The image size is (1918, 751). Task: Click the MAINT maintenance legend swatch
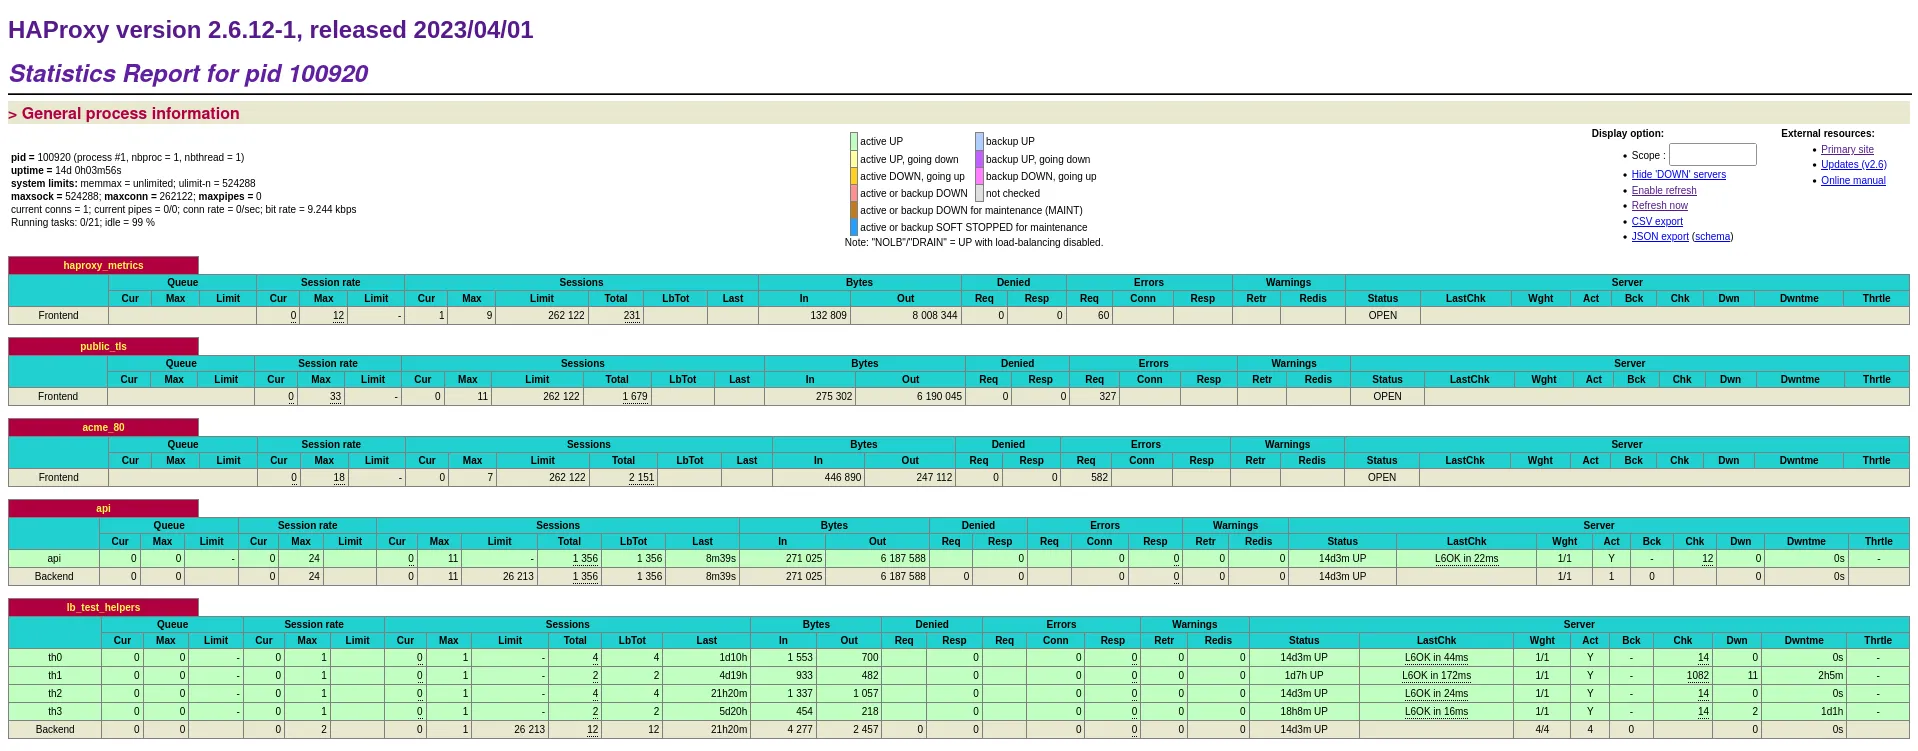(x=854, y=210)
